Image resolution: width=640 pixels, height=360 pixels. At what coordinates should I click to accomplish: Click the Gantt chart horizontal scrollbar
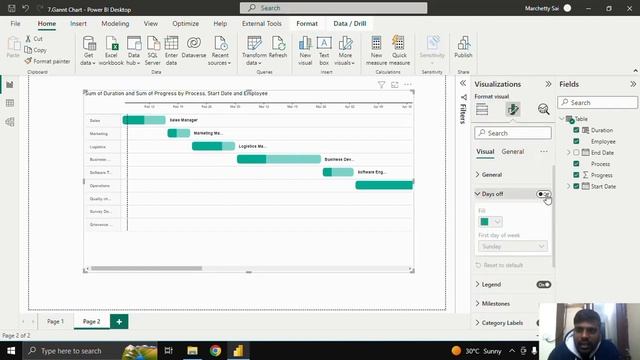click(147, 269)
